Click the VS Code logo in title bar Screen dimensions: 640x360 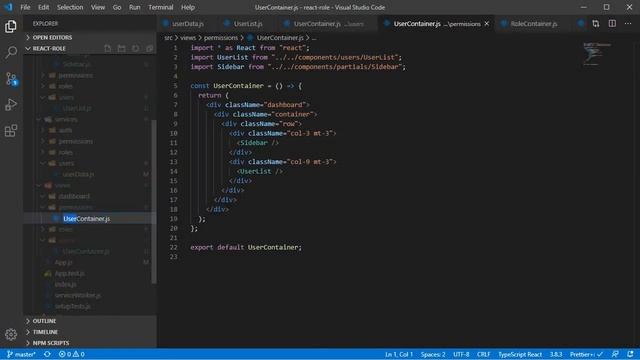click(9, 7)
